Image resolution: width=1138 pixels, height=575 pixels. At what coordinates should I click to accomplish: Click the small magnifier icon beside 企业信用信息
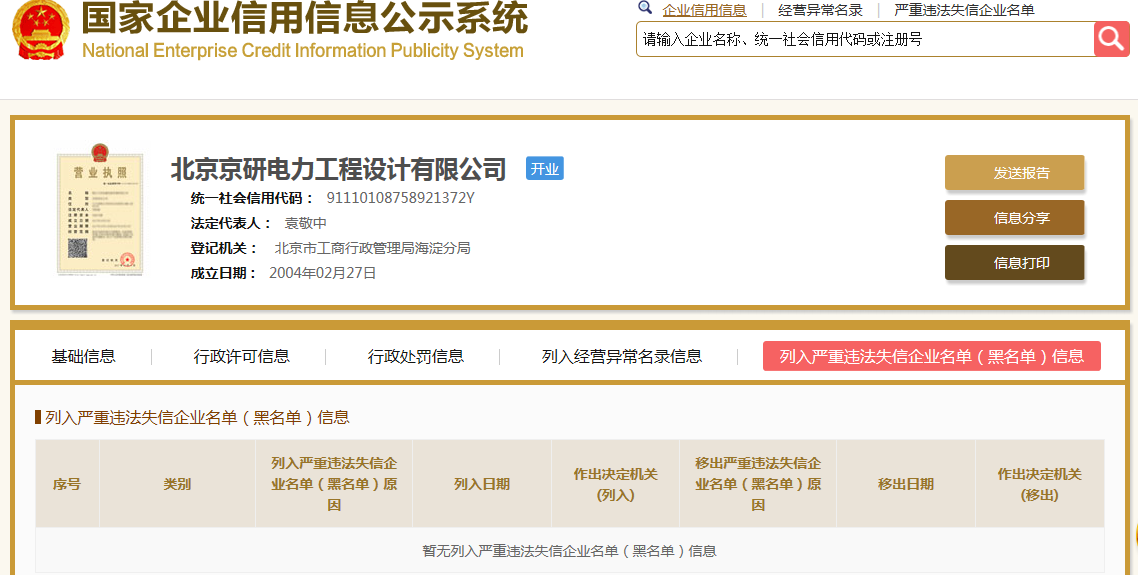click(644, 8)
